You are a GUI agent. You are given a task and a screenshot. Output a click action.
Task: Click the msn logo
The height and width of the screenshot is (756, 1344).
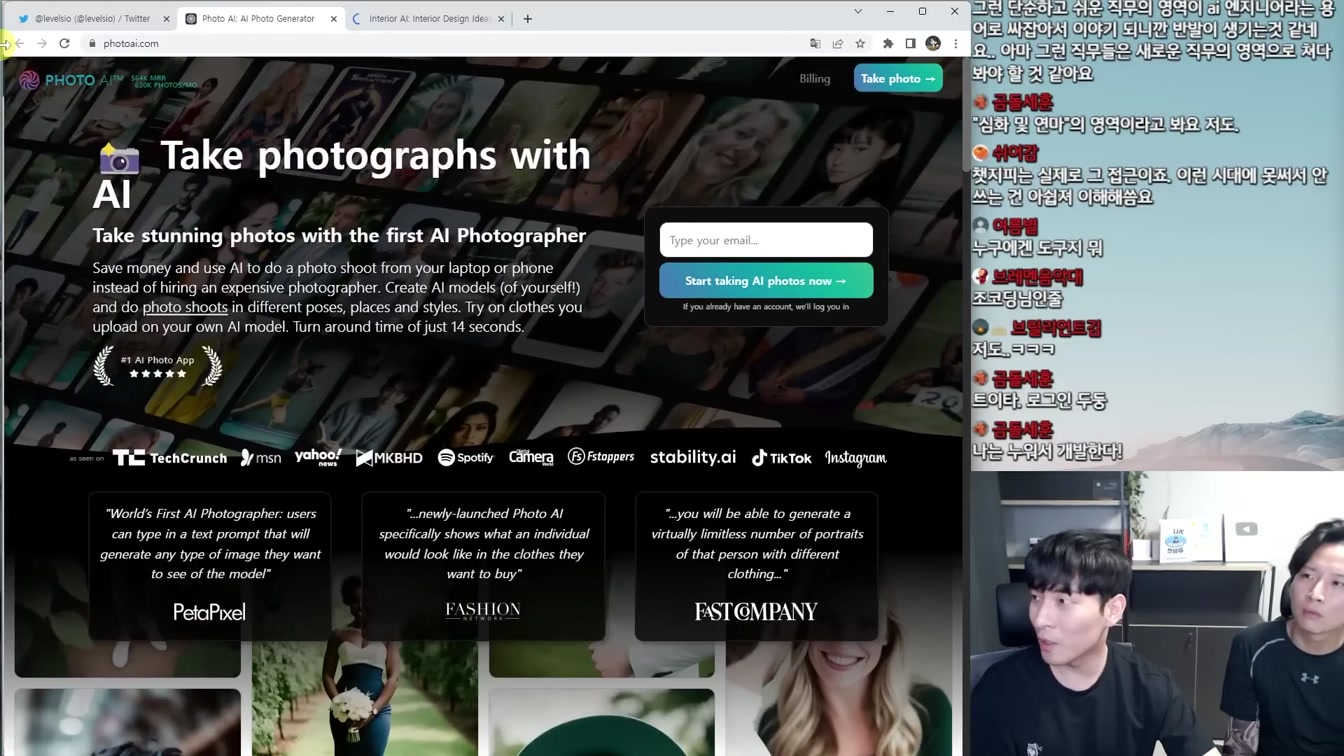pos(261,458)
